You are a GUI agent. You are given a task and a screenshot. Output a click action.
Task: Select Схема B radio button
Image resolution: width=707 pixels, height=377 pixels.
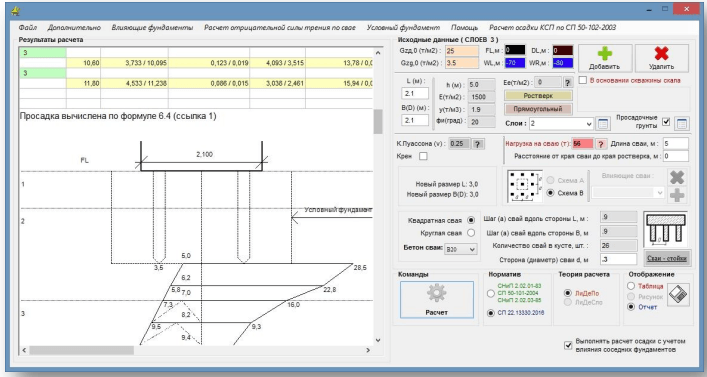click(x=550, y=193)
